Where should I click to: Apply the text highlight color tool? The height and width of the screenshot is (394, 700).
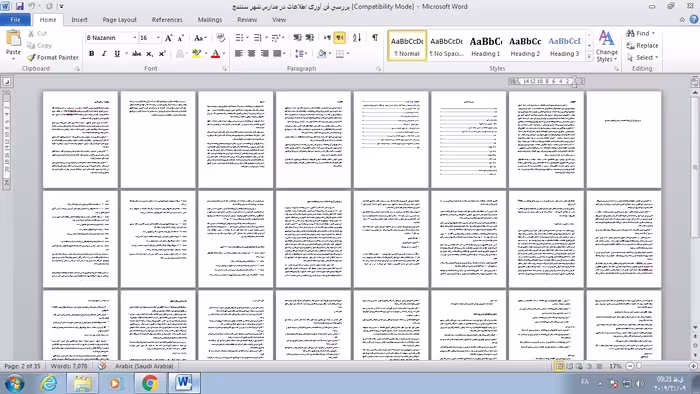196,54
